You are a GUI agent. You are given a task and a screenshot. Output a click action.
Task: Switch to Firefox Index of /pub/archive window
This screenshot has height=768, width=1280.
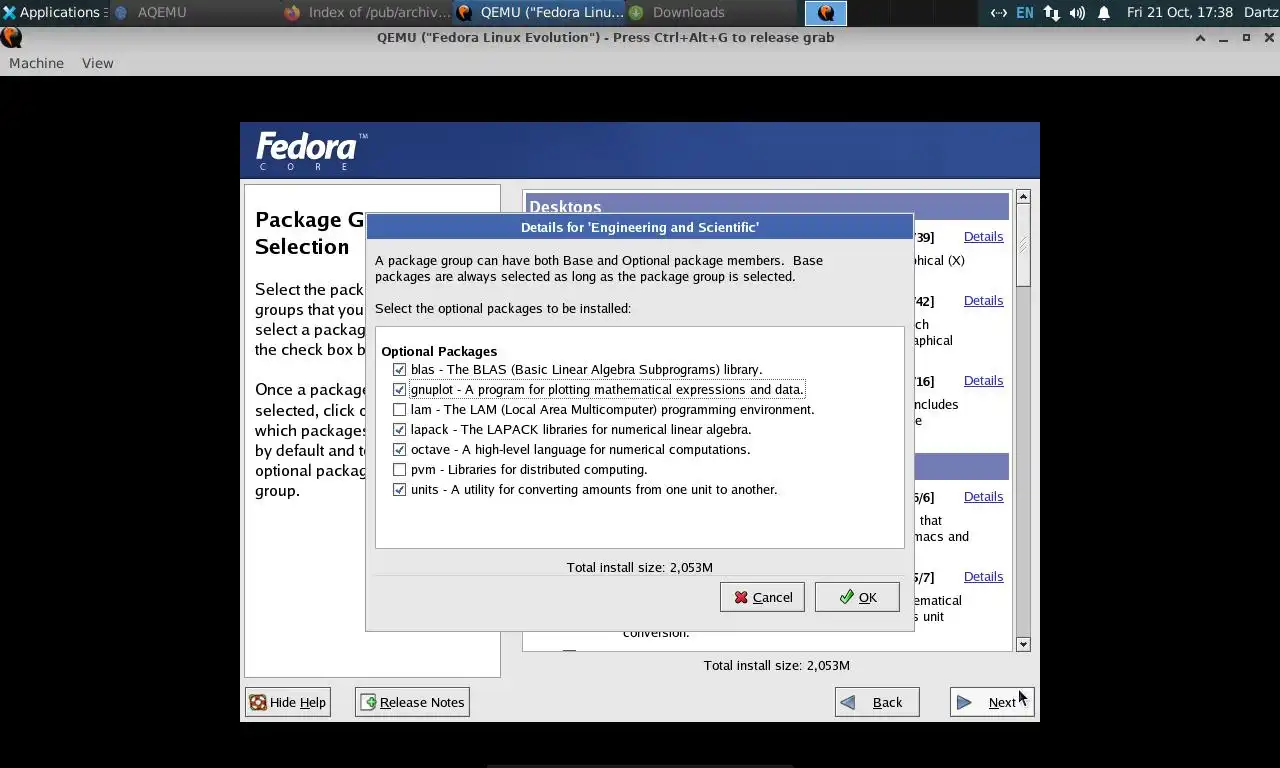(x=367, y=12)
